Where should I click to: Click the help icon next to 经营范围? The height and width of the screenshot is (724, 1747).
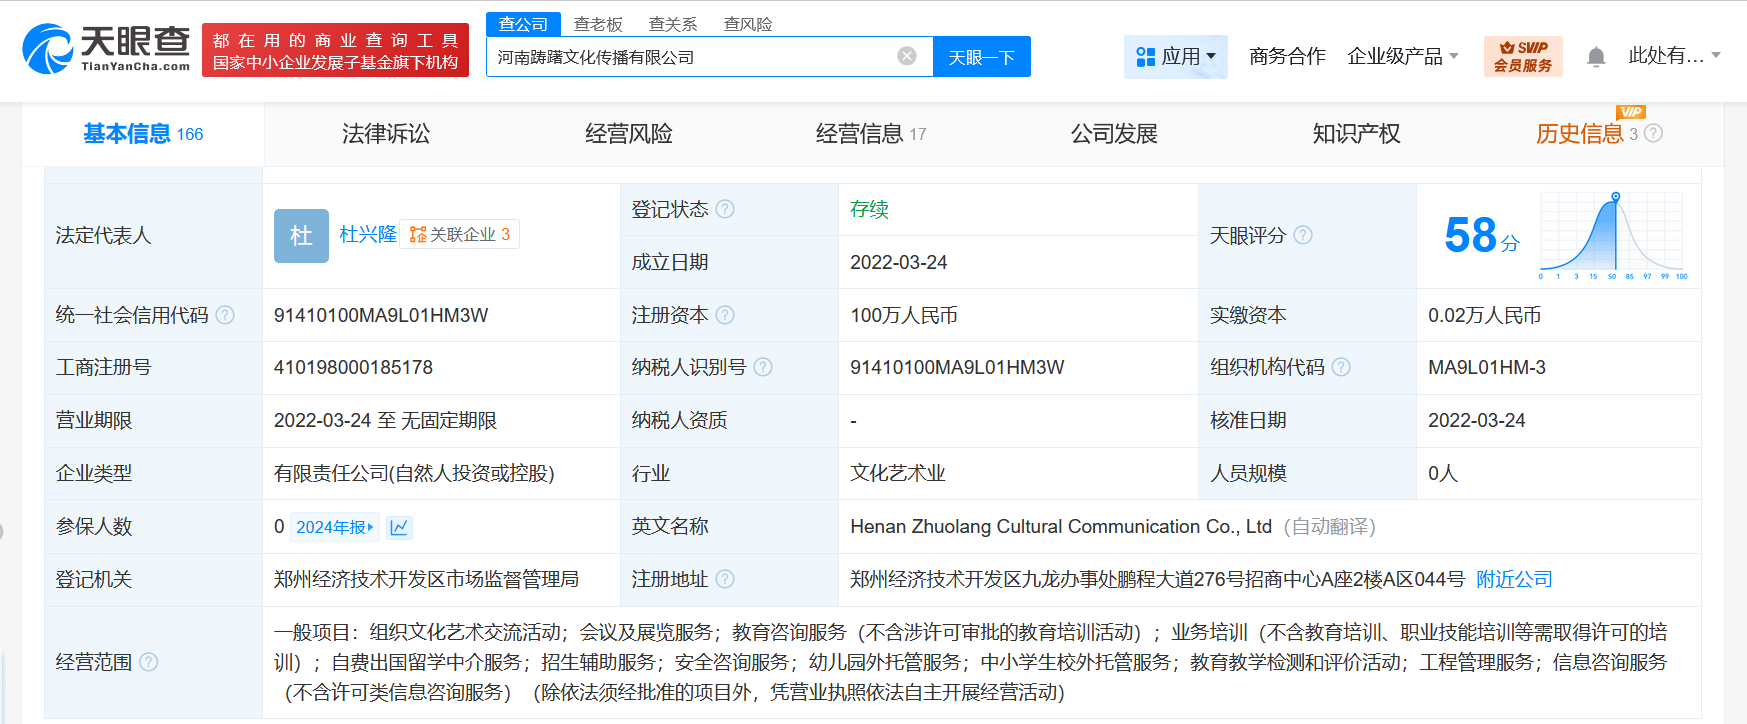149,662
